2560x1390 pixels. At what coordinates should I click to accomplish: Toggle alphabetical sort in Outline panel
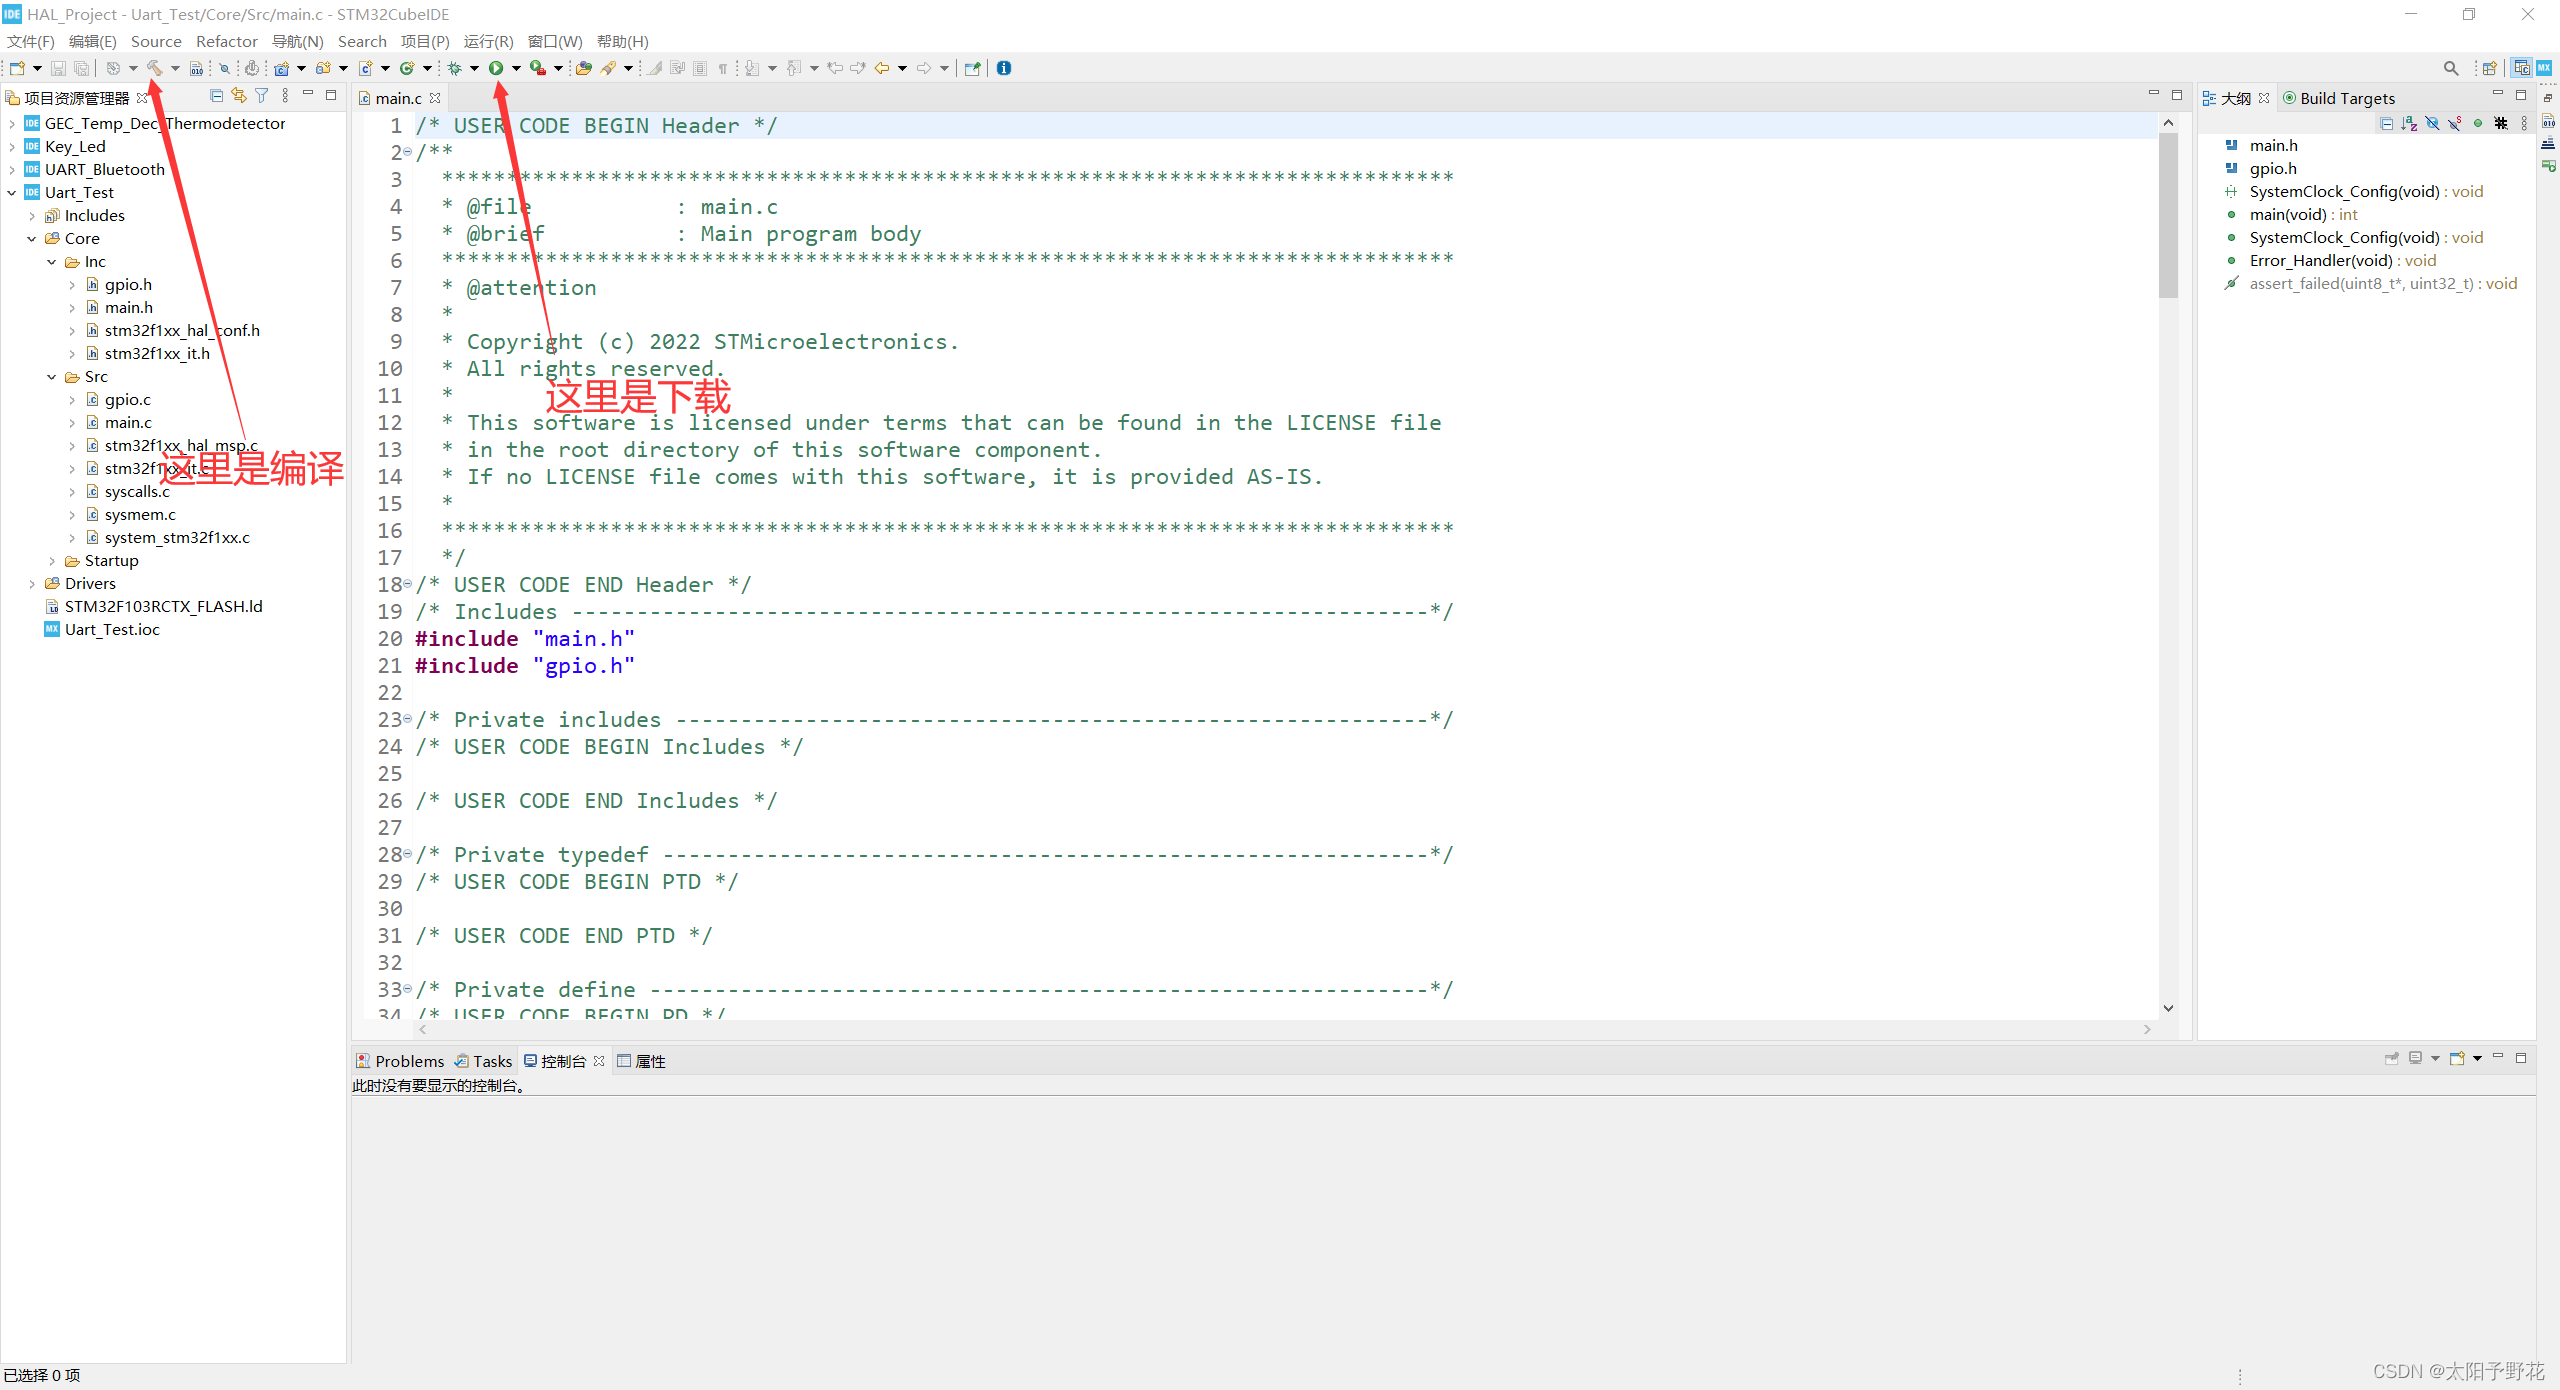pyautogui.click(x=2409, y=123)
